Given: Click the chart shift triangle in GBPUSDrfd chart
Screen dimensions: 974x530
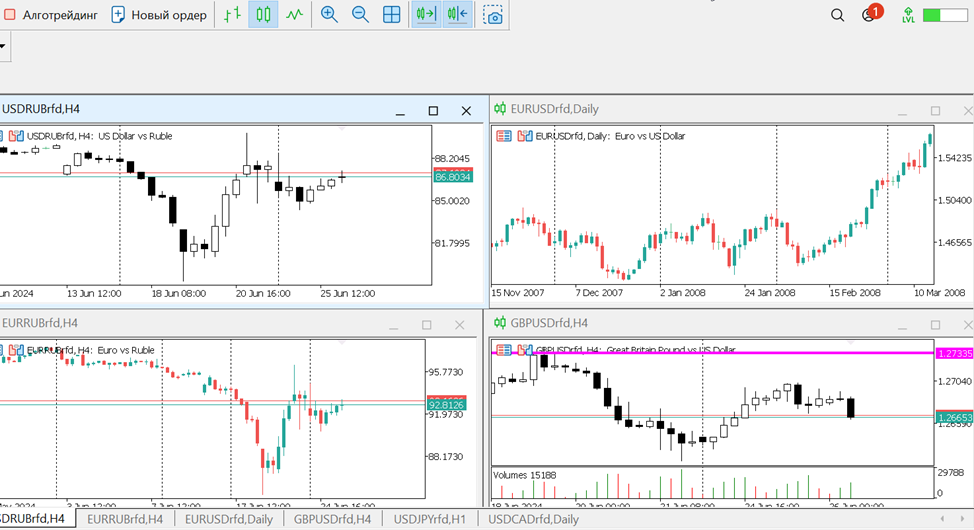Looking at the screenshot, I should pyautogui.click(x=850, y=342).
